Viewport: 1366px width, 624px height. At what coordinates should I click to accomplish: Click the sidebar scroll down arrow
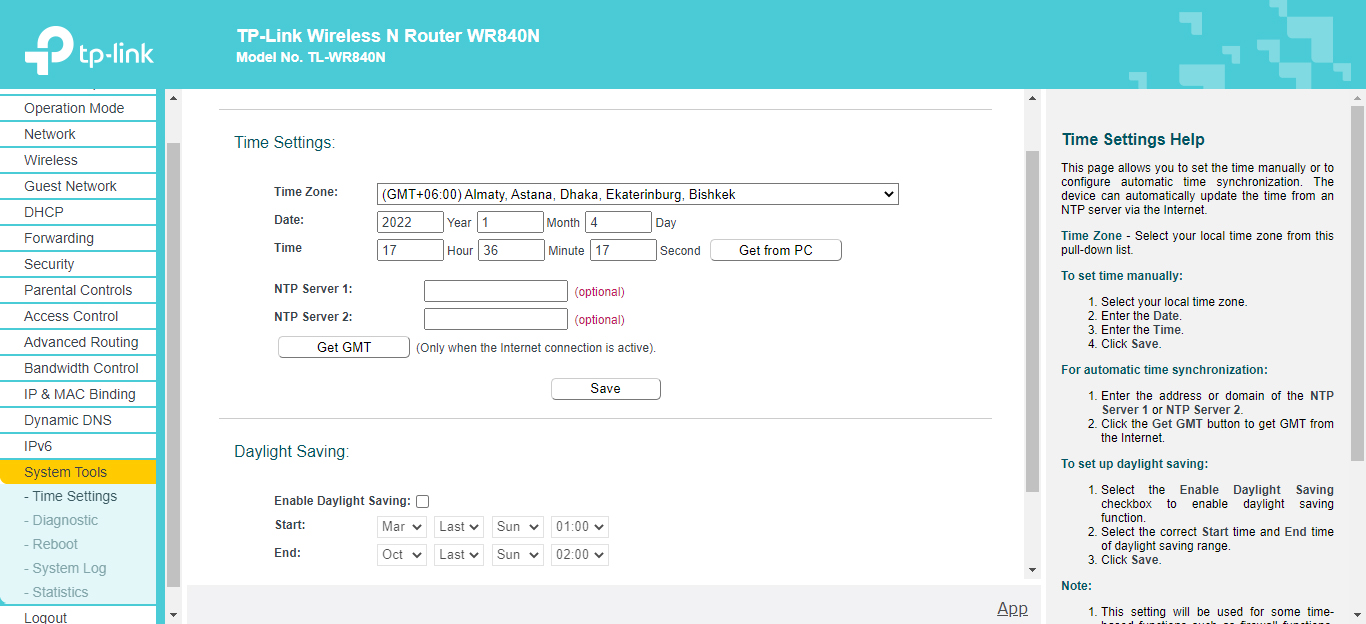click(173, 614)
